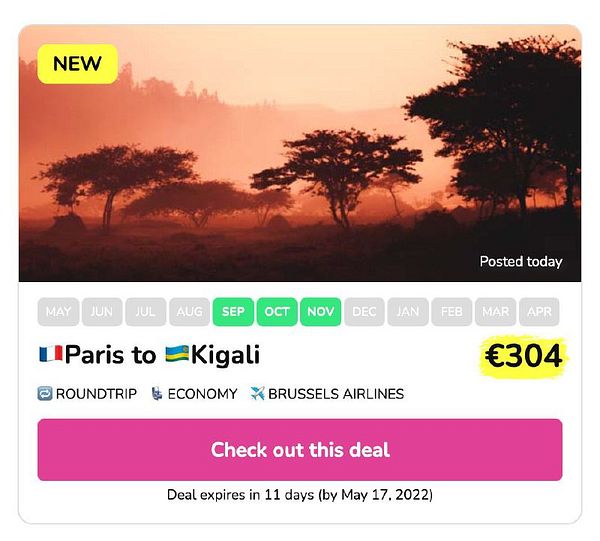Screen dimensions: 600x541
Task: Click the airplane icon beside Brussels Airlines
Action: [258, 393]
